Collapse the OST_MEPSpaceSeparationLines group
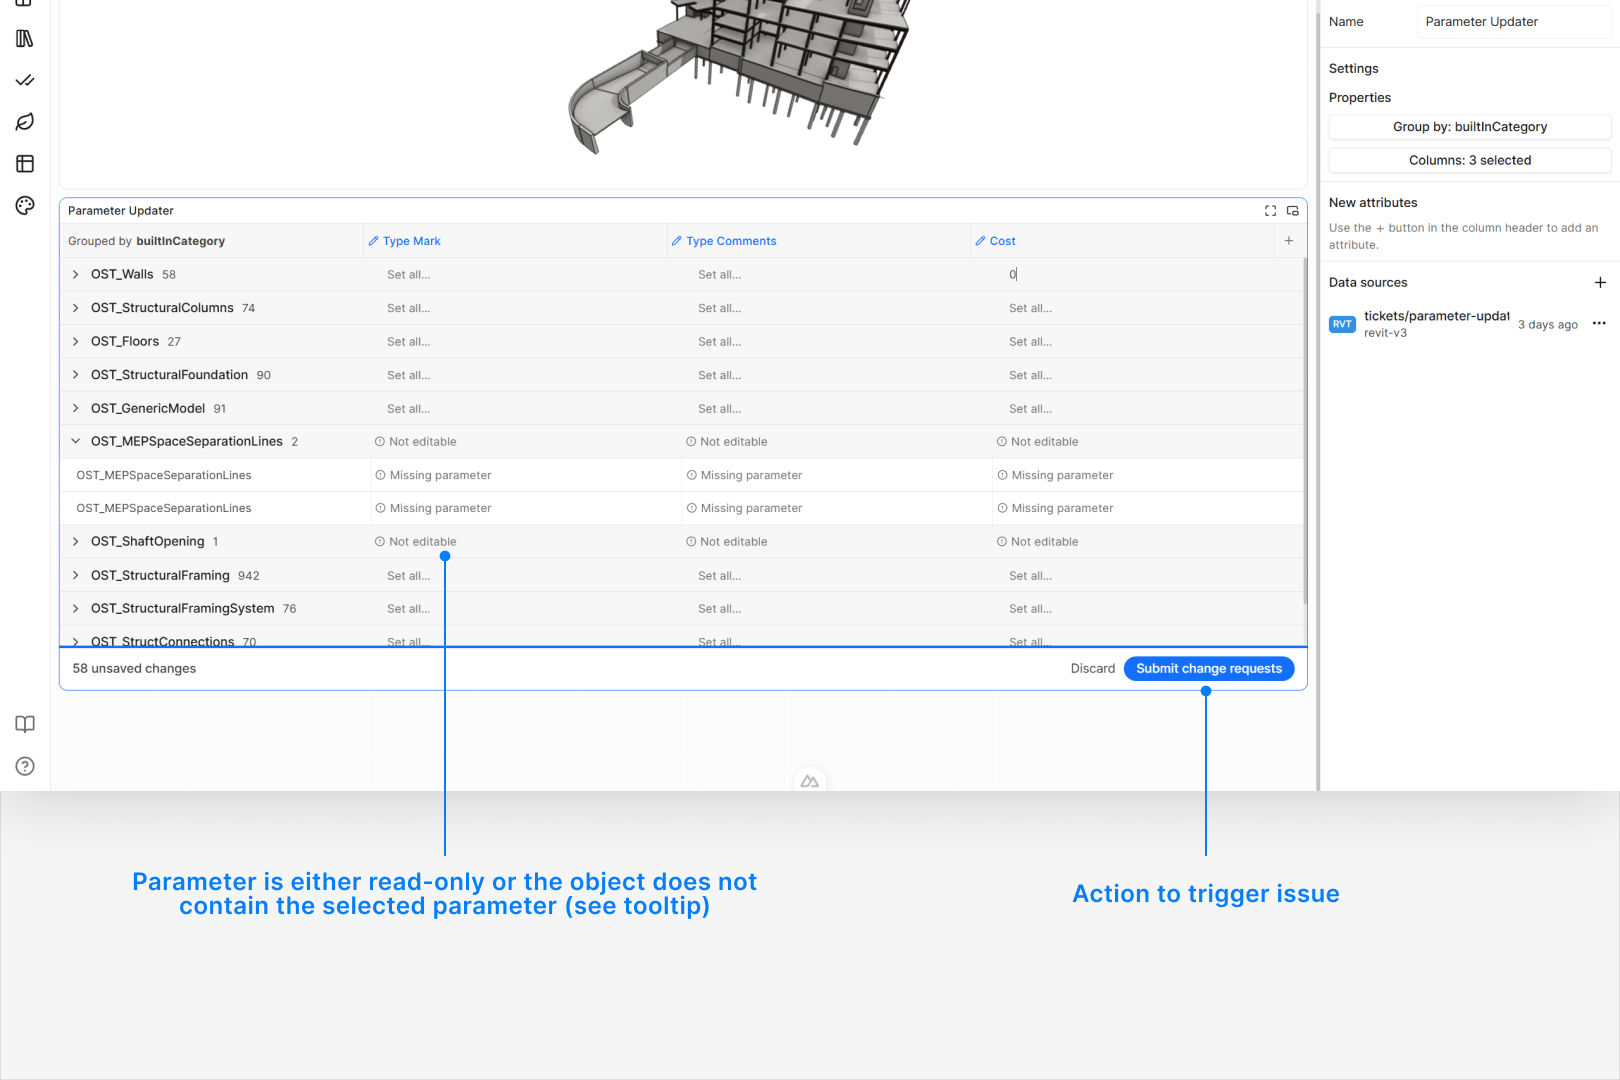1620x1080 pixels. [75, 441]
